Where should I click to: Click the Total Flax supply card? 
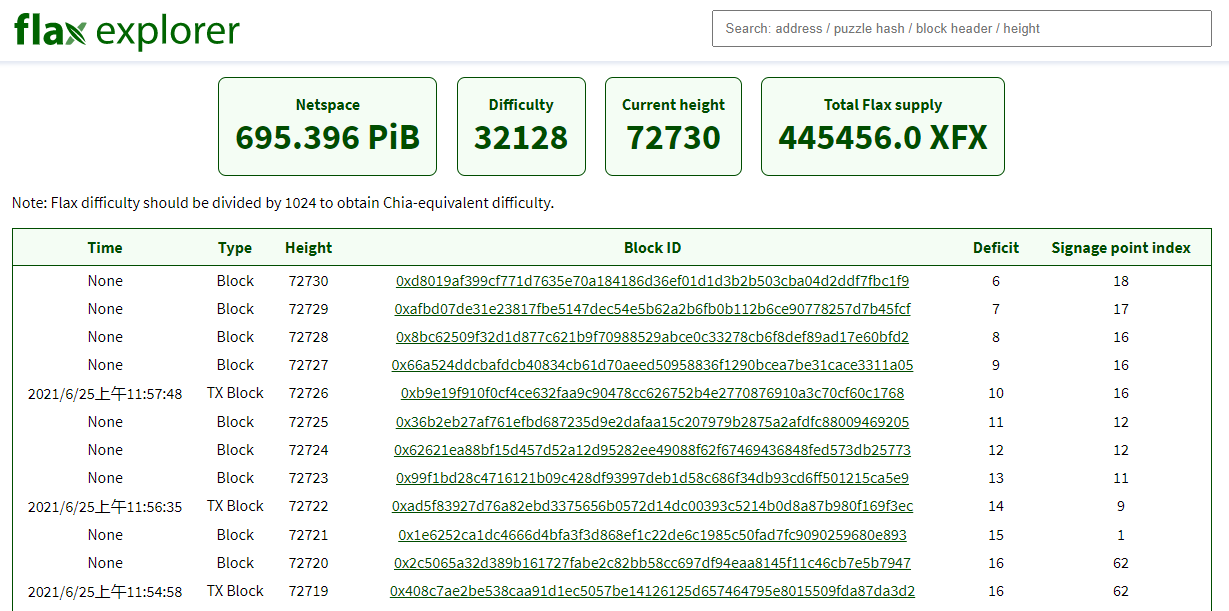(882, 126)
